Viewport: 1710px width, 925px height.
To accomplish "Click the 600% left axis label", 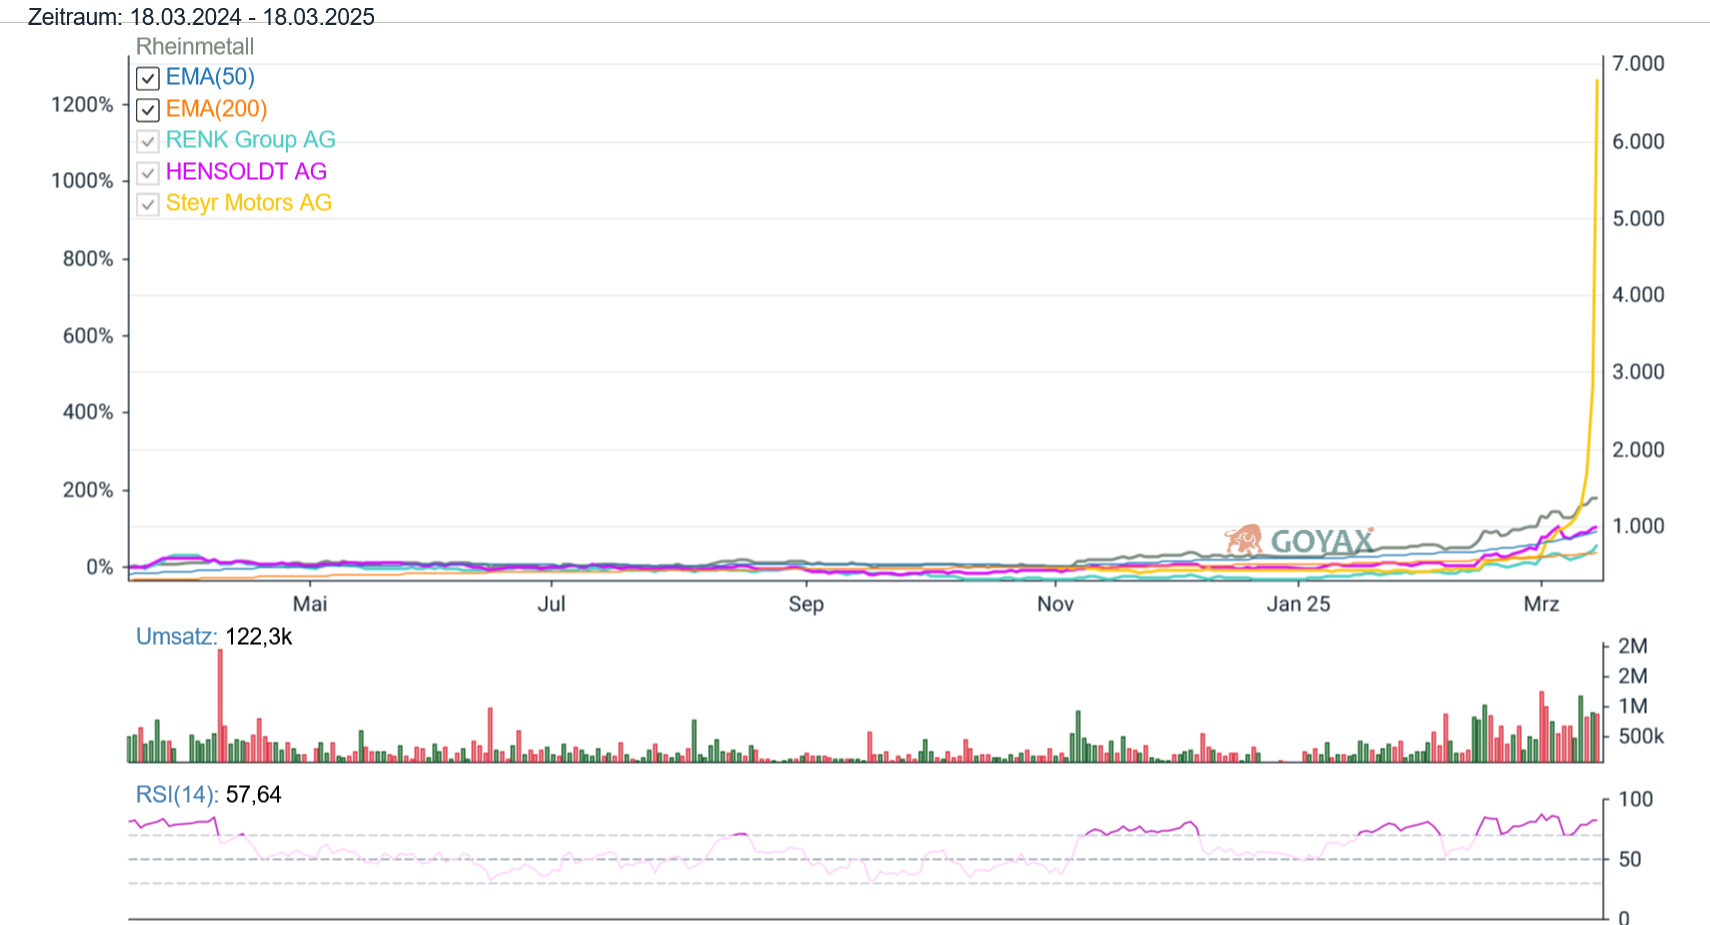I will [88, 336].
